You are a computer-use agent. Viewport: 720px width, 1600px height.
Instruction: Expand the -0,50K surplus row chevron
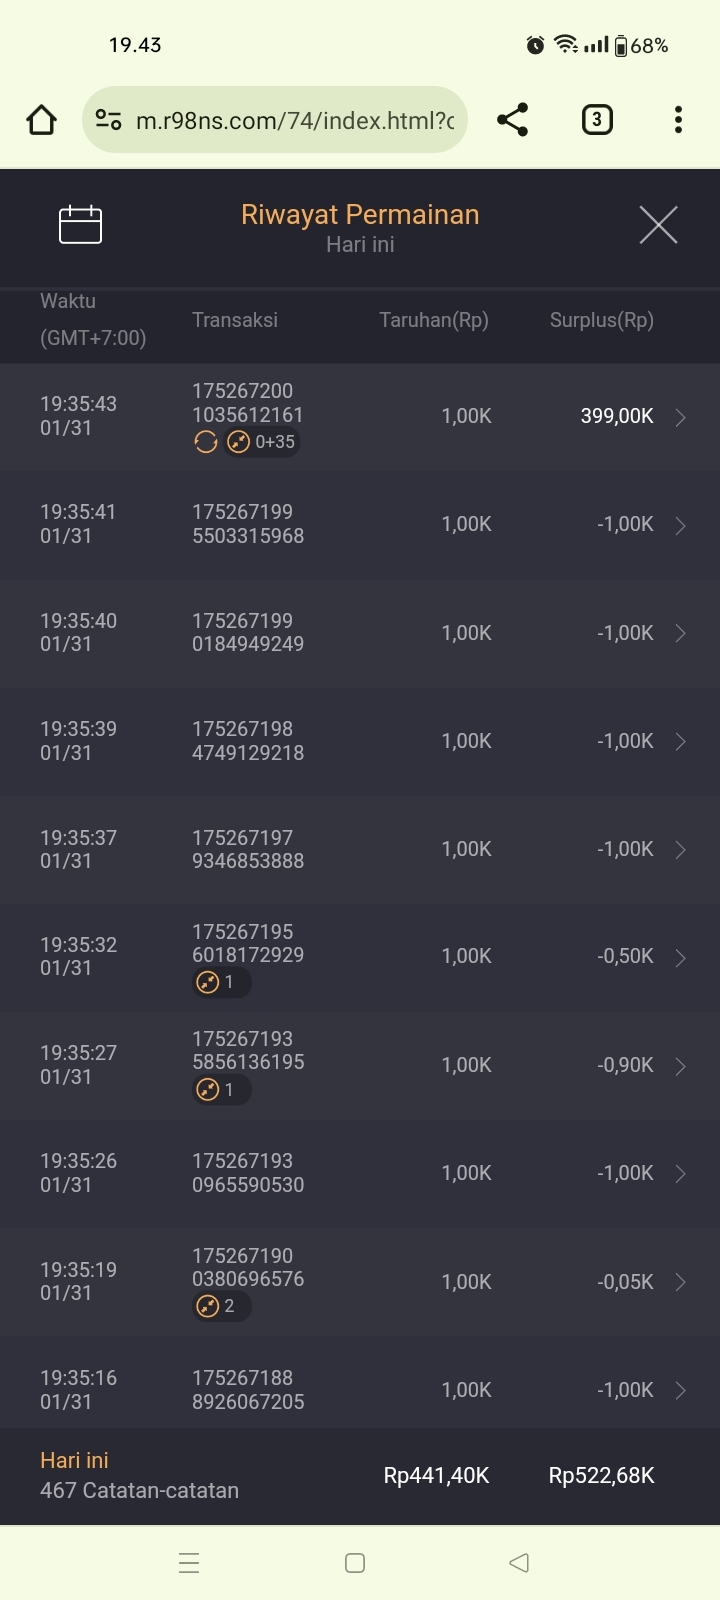pyautogui.click(x=680, y=958)
